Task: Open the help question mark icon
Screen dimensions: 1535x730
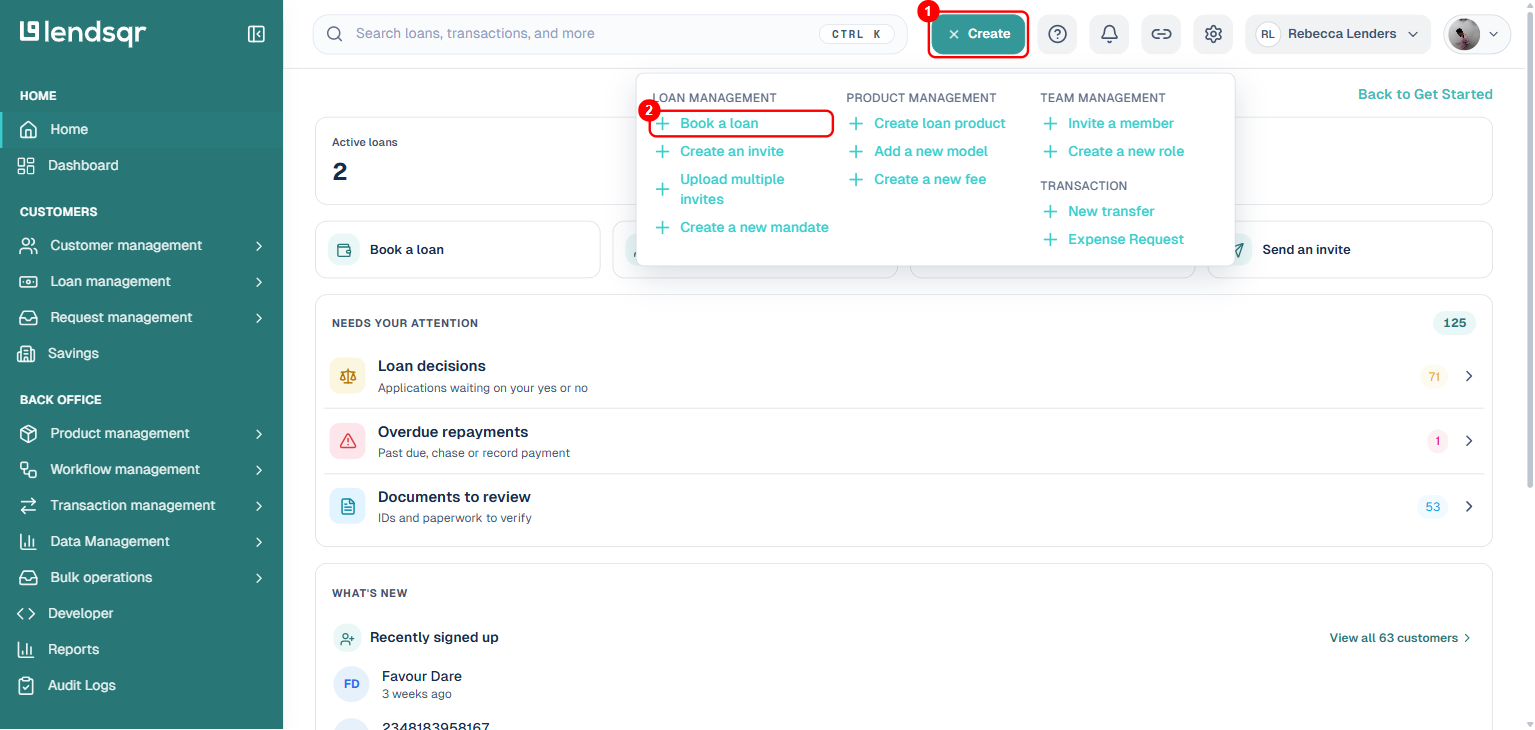Action: [x=1057, y=34]
